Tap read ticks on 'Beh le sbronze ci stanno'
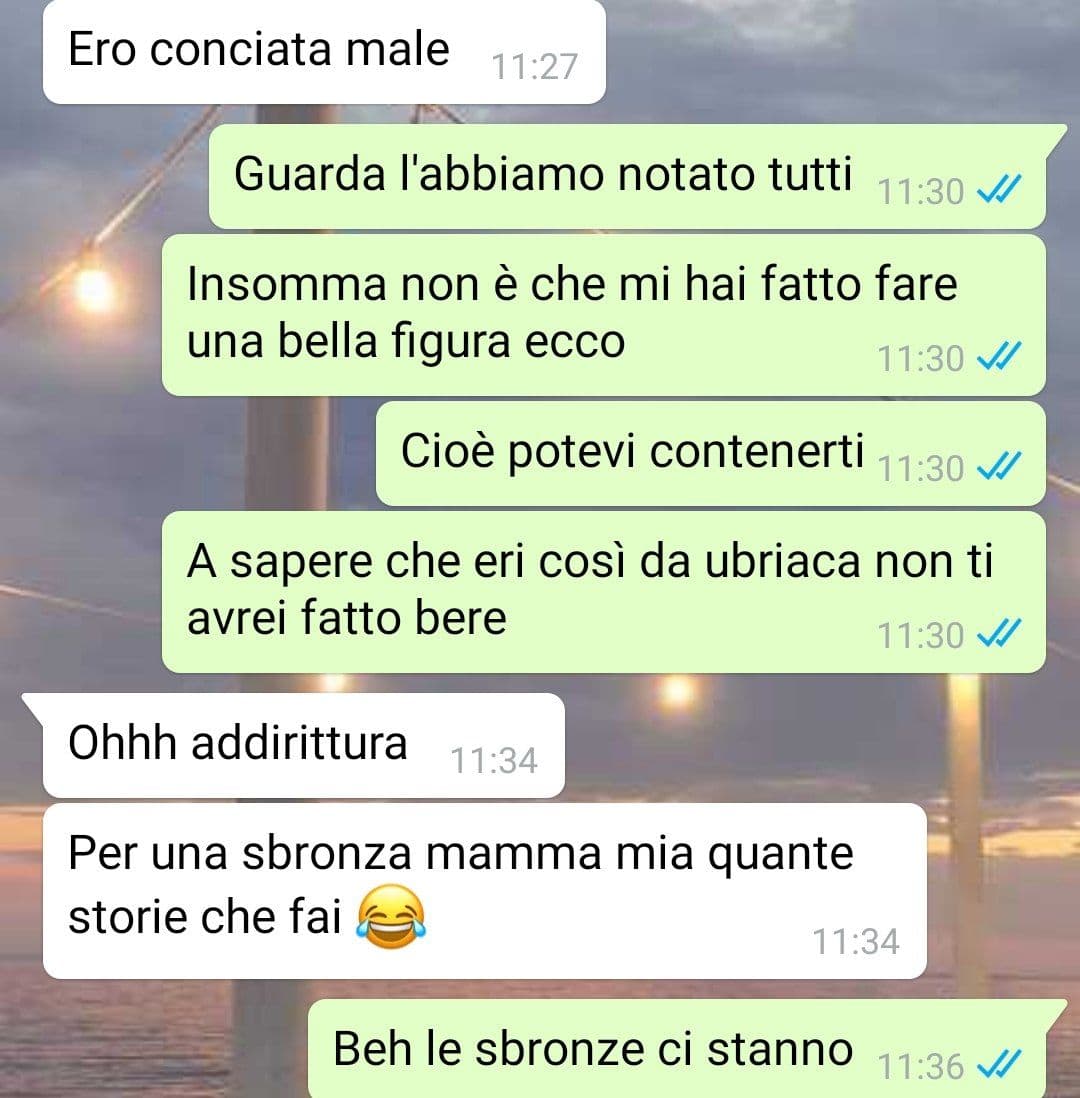Screen dimensions: 1080x1098 [999, 1064]
